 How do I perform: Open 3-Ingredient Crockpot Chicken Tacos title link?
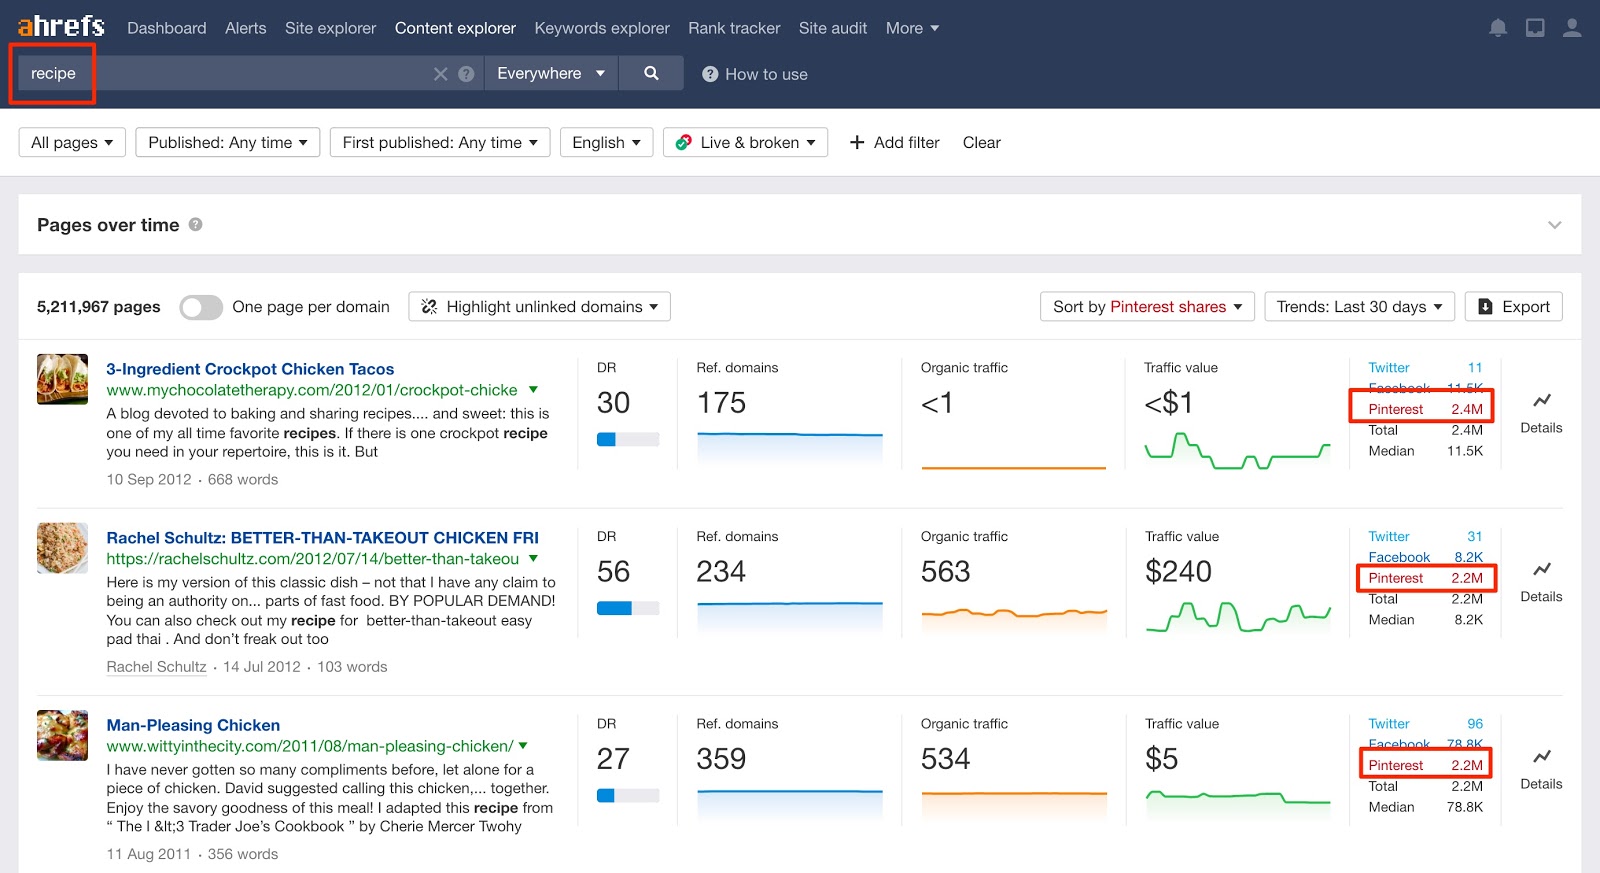click(x=250, y=369)
